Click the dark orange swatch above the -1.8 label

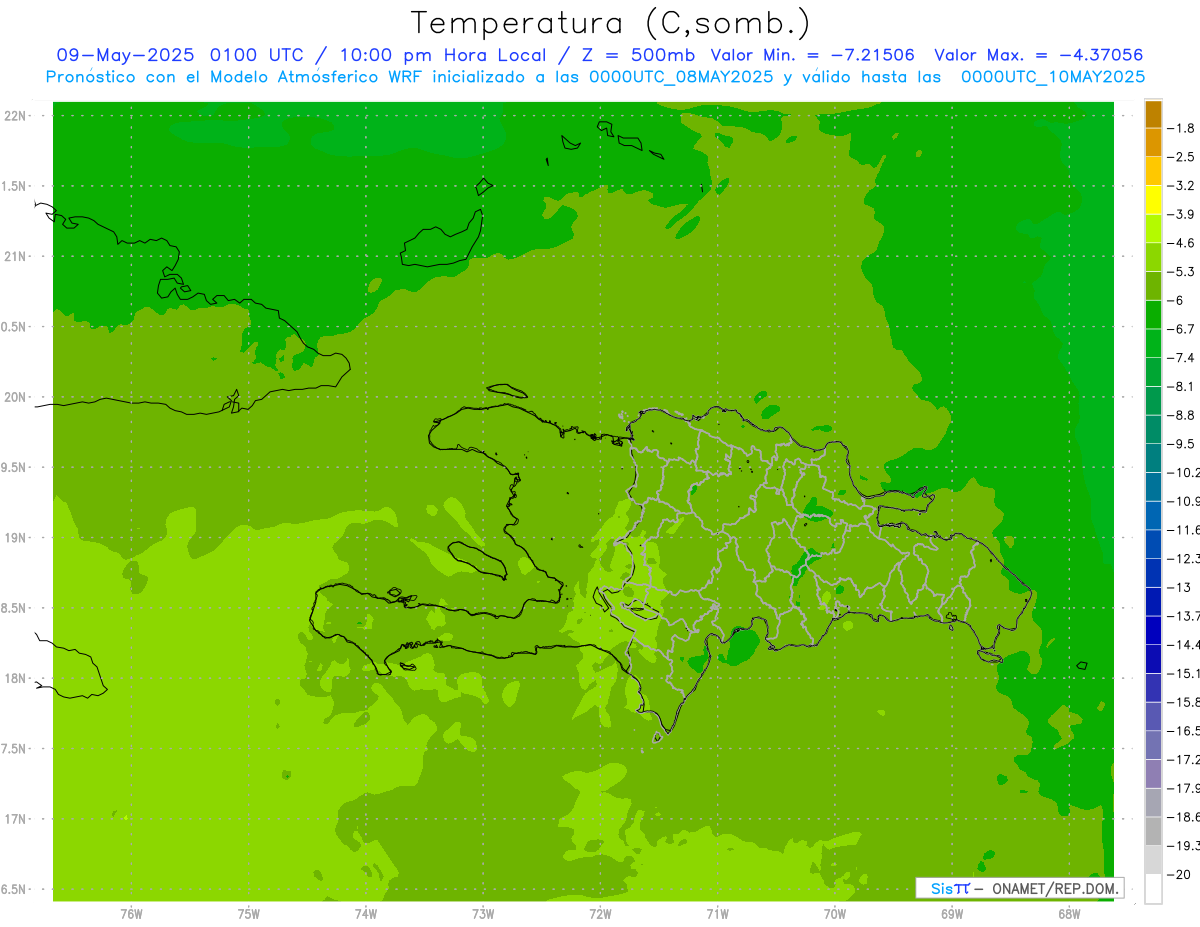tap(1153, 113)
